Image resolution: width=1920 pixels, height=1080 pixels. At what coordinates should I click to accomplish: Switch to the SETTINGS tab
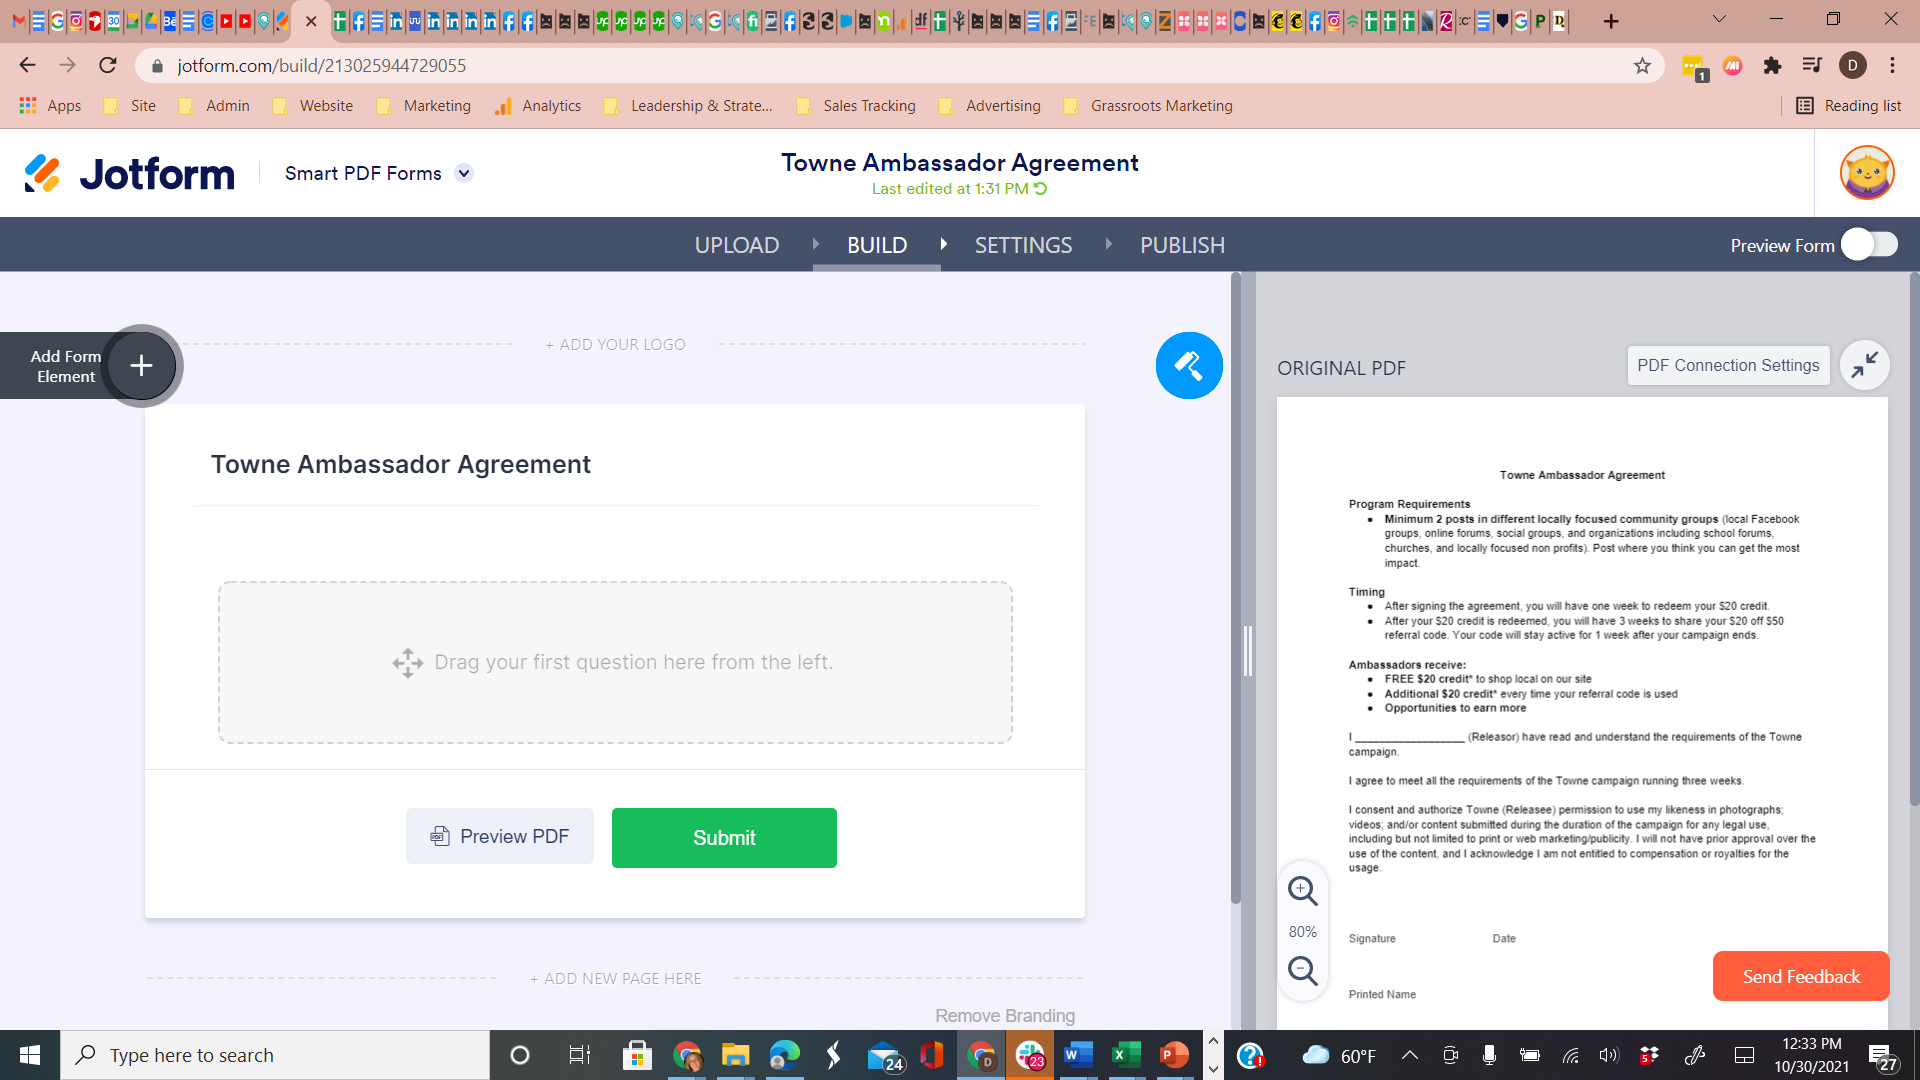click(1023, 245)
